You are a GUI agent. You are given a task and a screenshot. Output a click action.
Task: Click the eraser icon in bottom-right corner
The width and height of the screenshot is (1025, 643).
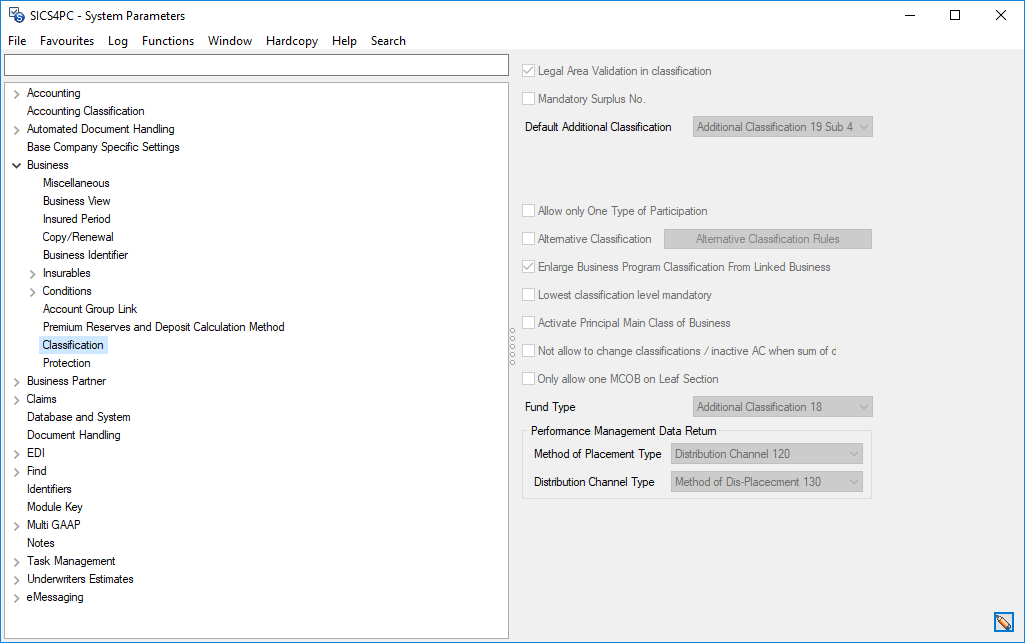coord(1004,622)
